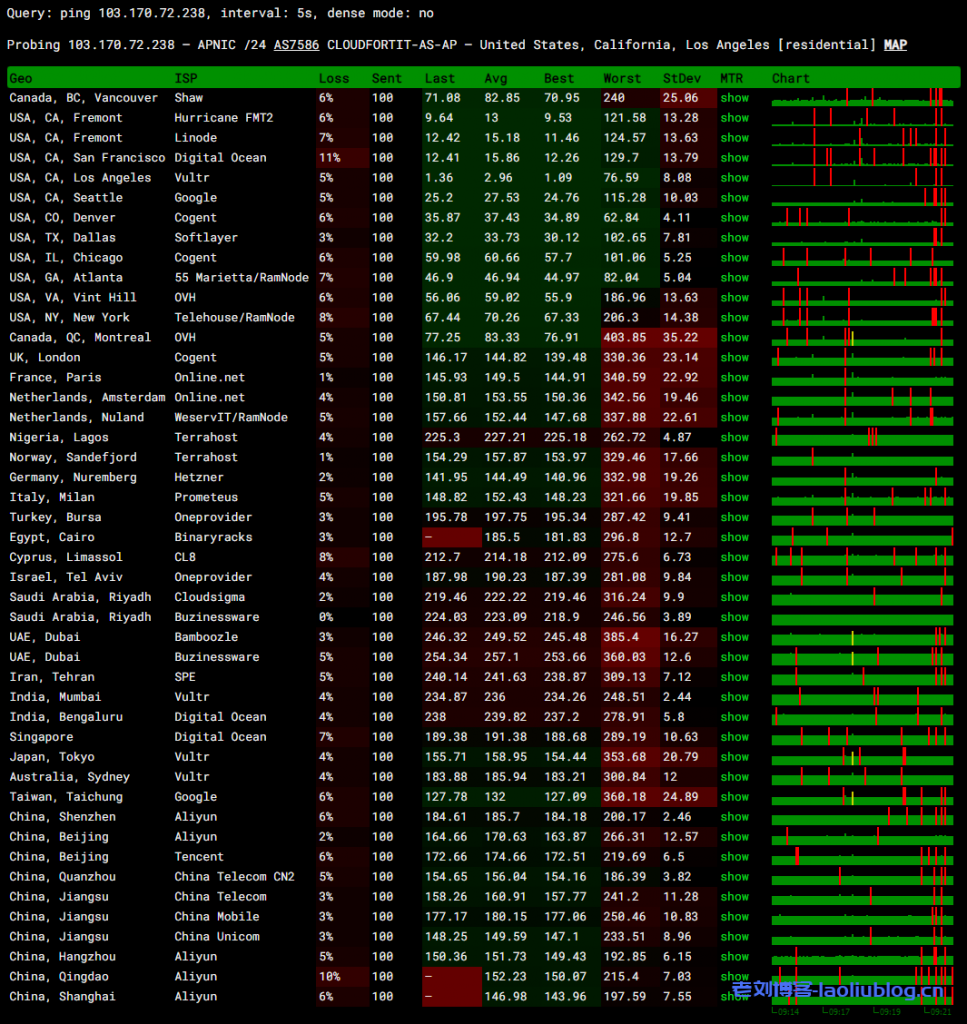The height and width of the screenshot is (1024, 967).
Task: Show MTR for Los Angeles Vultr row
Action: click(734, 178)
